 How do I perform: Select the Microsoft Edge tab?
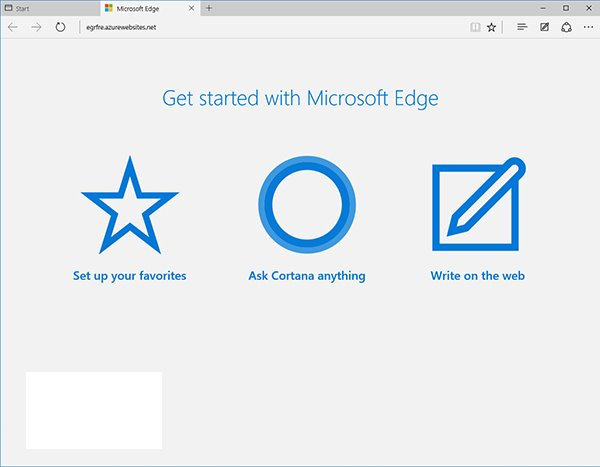point(140,8)
